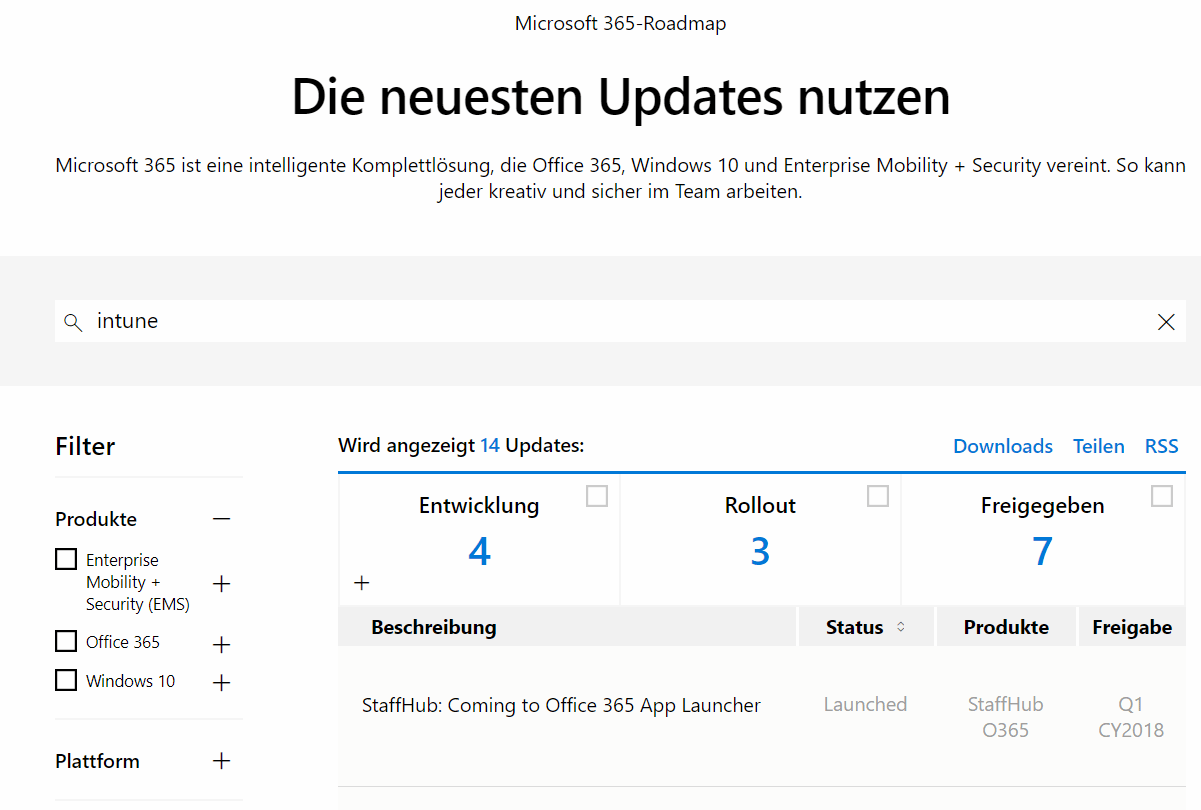Expand the Windows 10 filter options
1201x810 pixels.
coord(221,682)
